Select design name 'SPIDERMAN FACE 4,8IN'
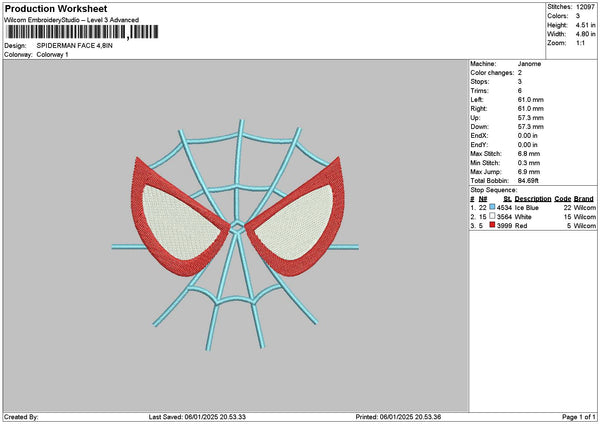600x424 pixels. tap(75, 46)
